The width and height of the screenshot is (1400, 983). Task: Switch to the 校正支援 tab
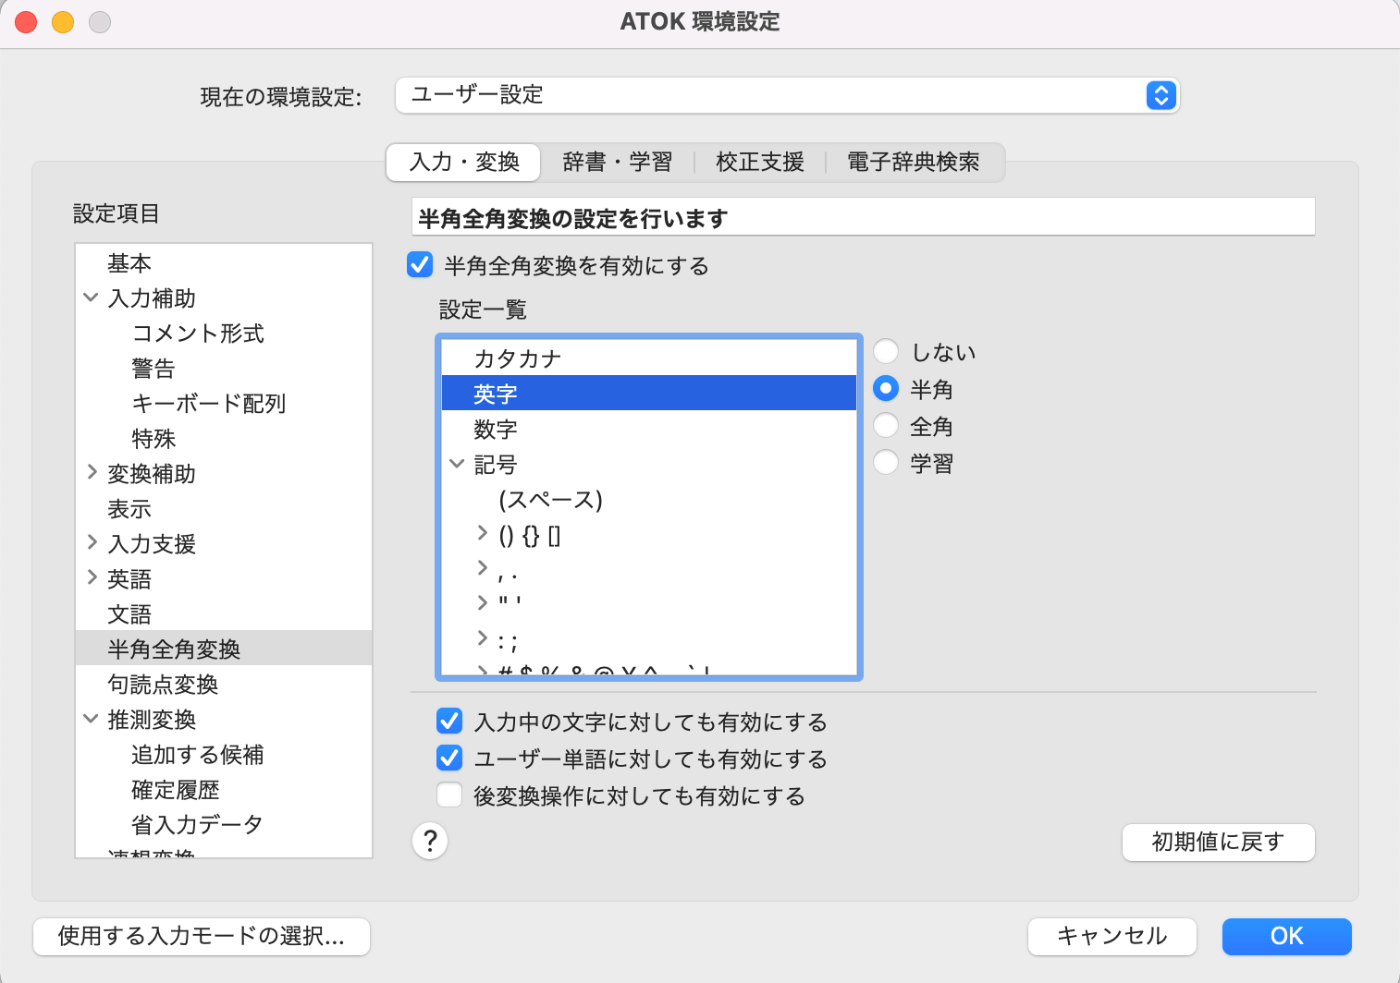[x=760, y=162]
